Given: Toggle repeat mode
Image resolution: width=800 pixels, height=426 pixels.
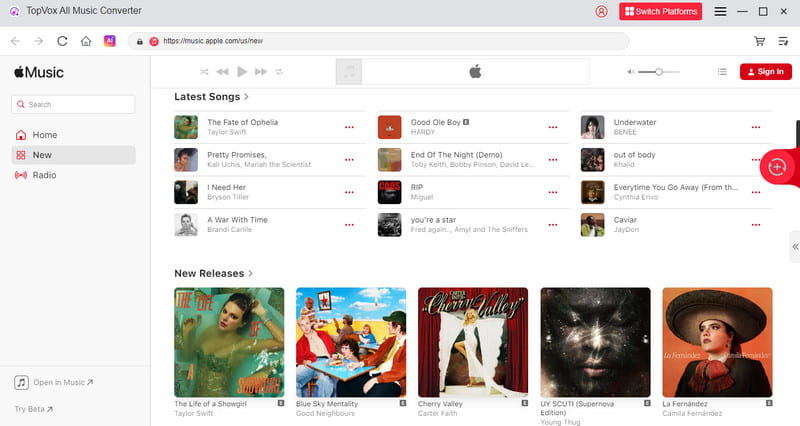Looking at the screenshot, I should click(x=279, y=71).
